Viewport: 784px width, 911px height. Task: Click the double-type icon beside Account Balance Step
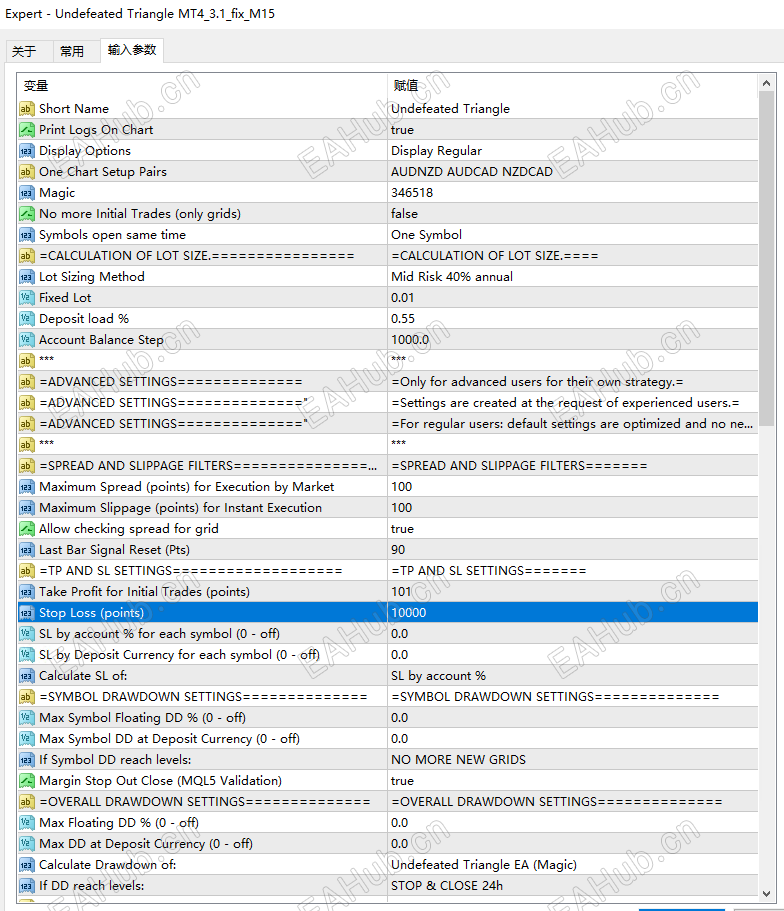click(x=27, y=340)
